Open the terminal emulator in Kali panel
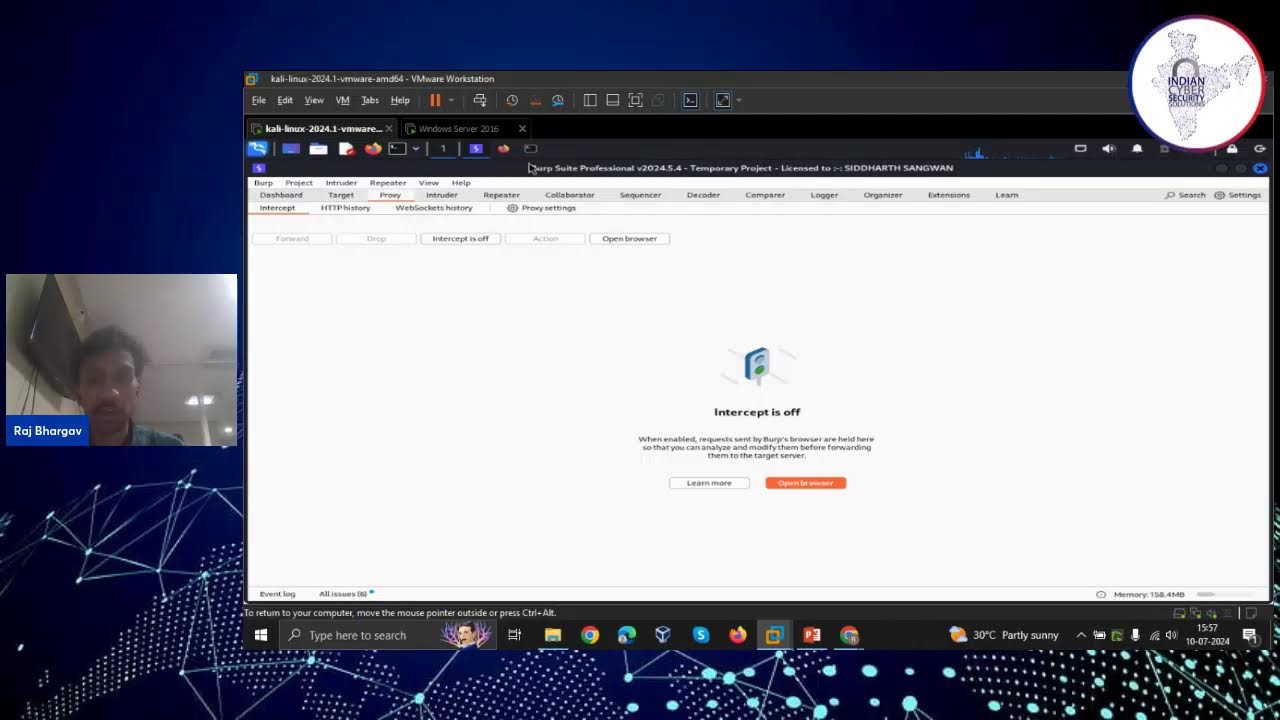The height and width of the screenshot is (720, 1280). pos(397,148)
